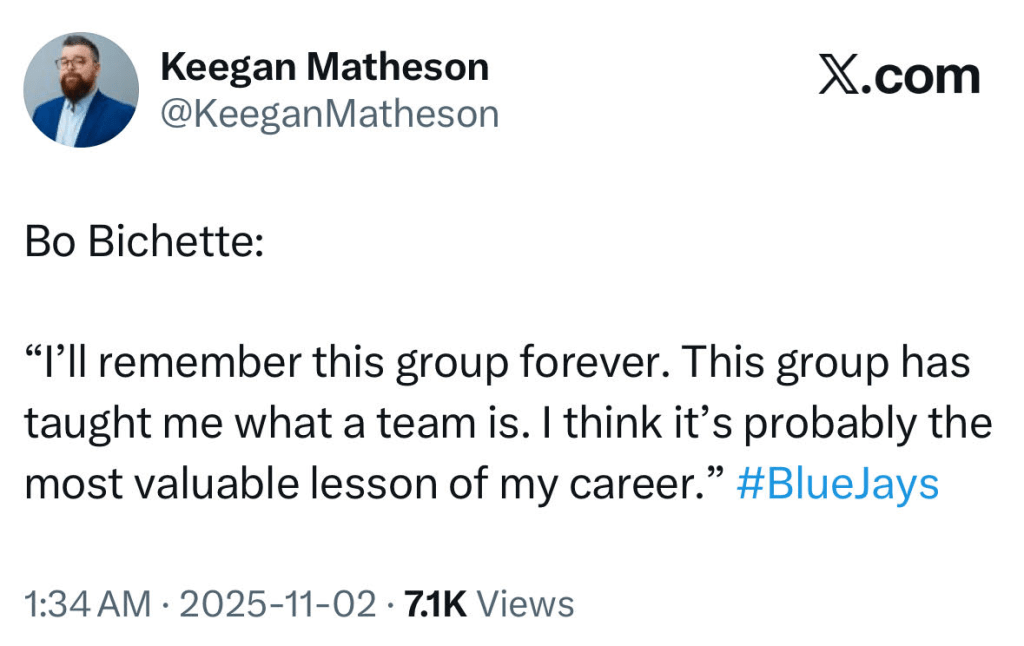Click the "Bo Bichette:" line in the post
Screen dimensions: 1024x646
tap(144, 243)
